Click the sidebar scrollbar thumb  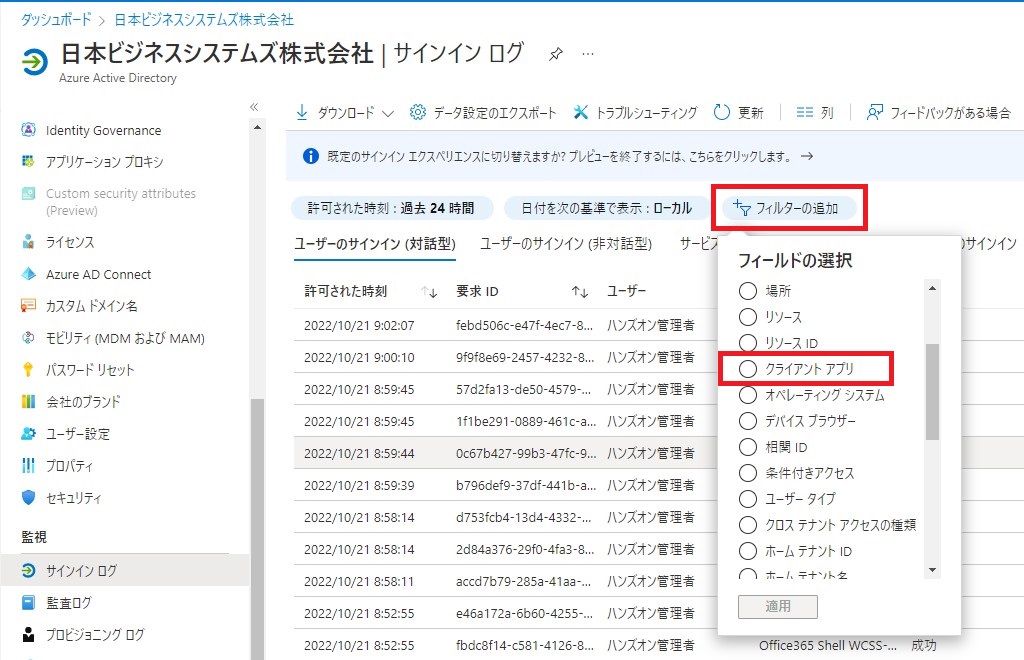click(257, 529)
